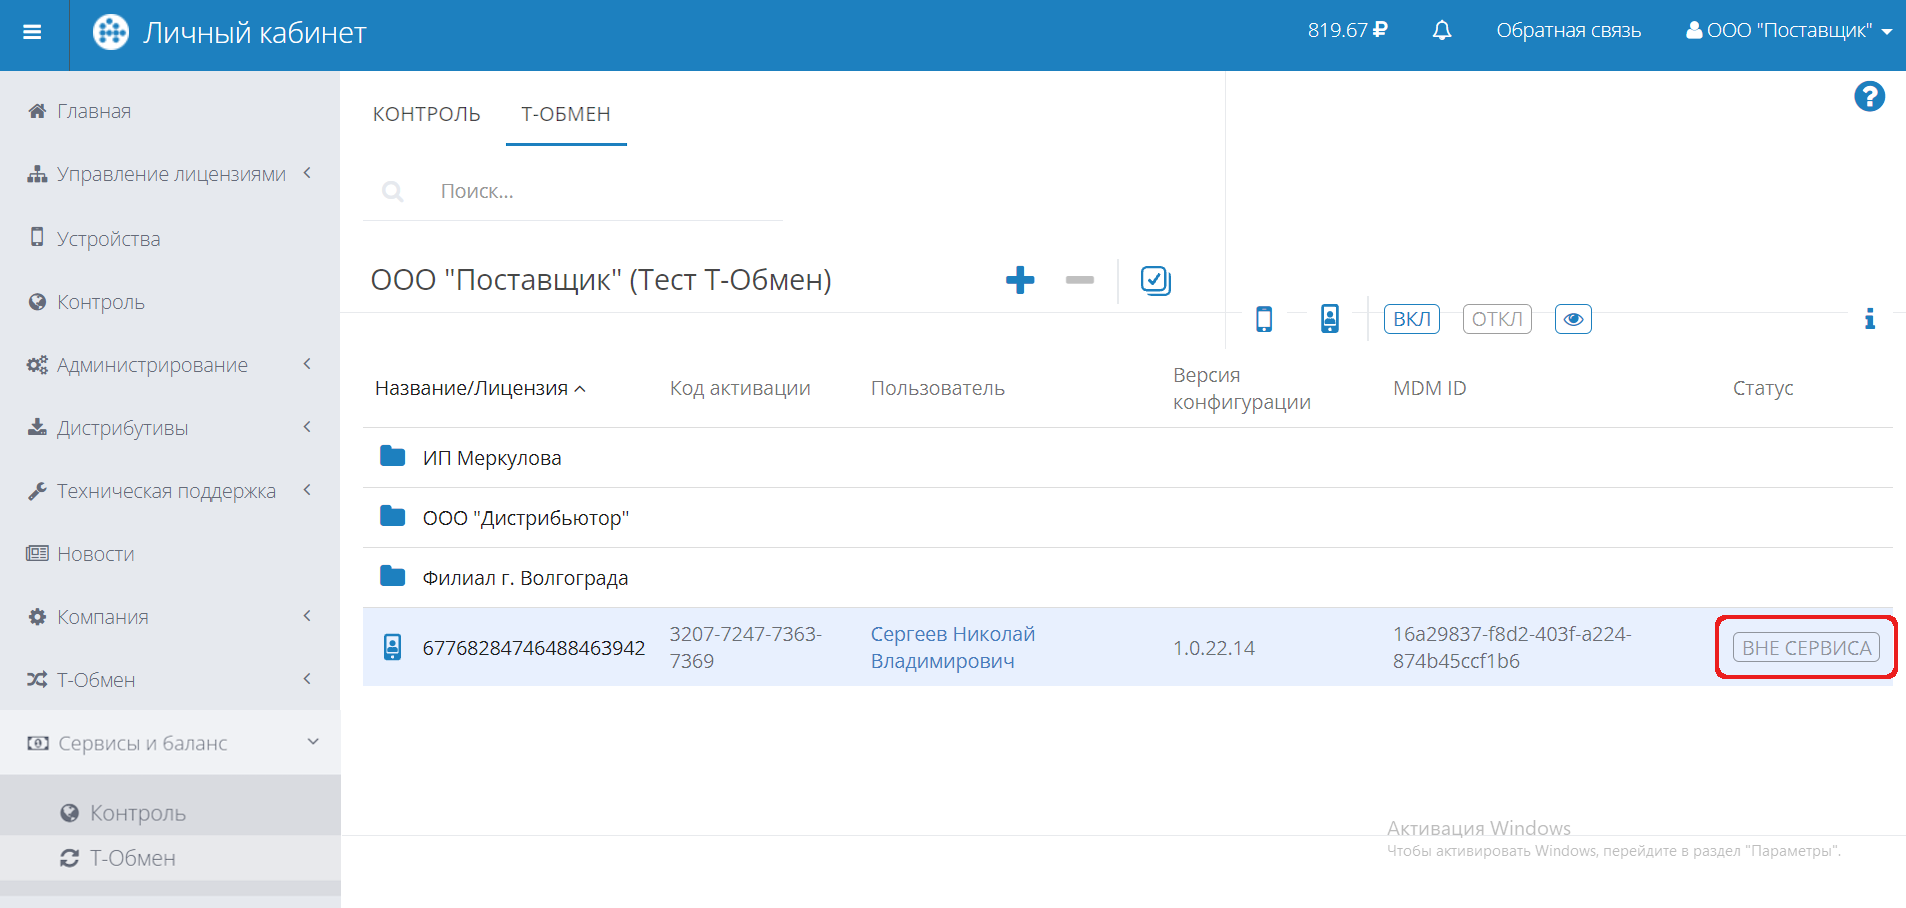Open notifications bell icon
The height and width of the screenshot is (908, 1906).
tap(1441, 31)
